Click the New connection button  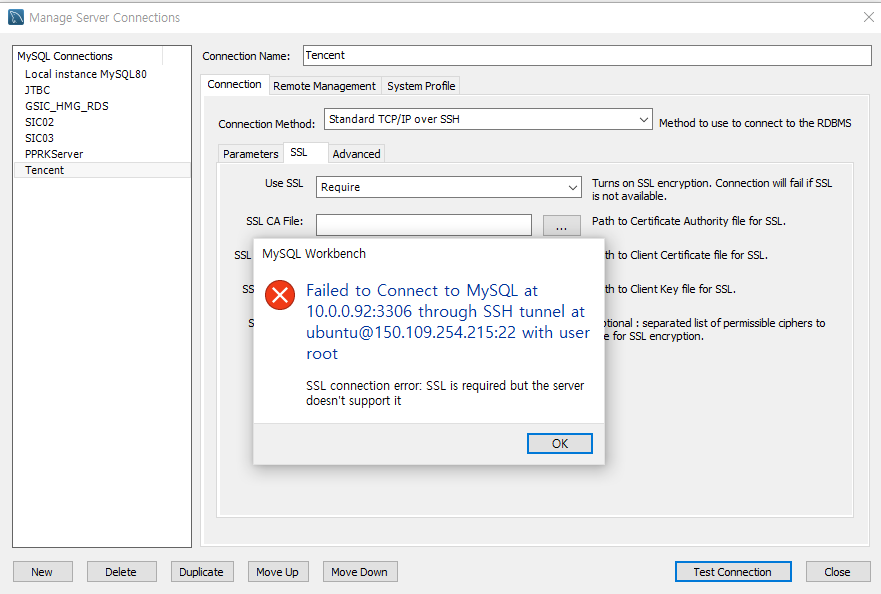[43, 572]
